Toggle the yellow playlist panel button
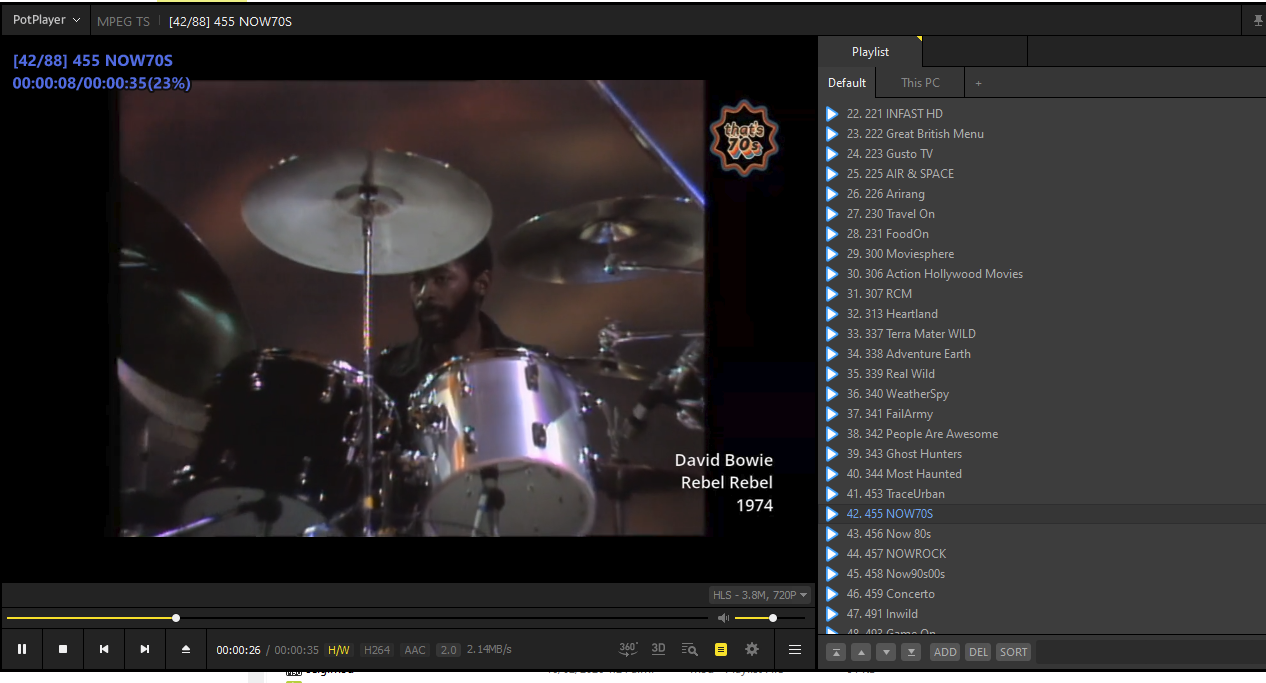 (x=721, y=649)
